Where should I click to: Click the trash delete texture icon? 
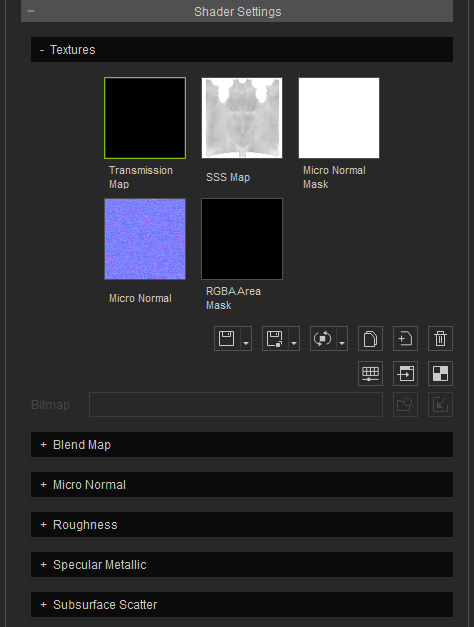440,339
